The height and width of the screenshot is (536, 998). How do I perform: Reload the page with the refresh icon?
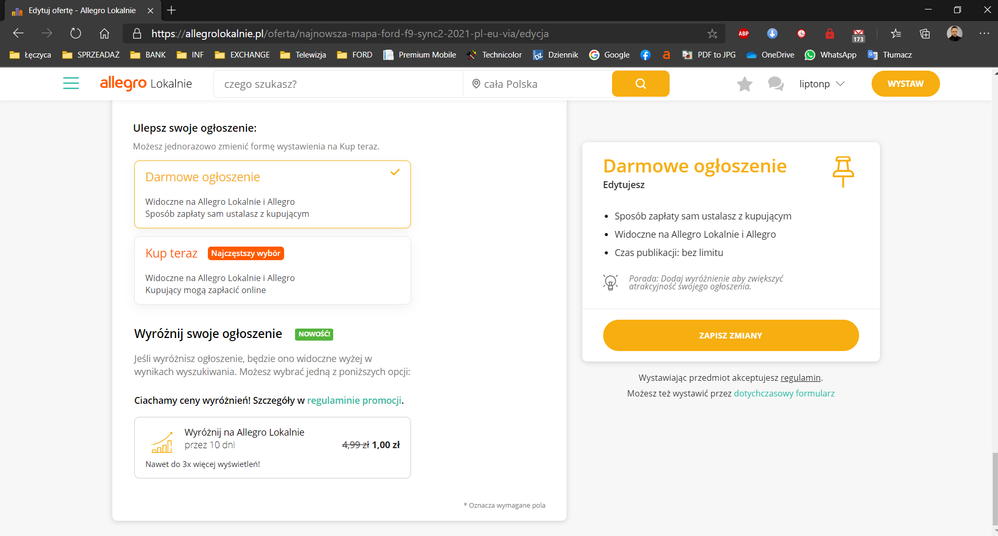pyautogui.click(x=75, y=33)
